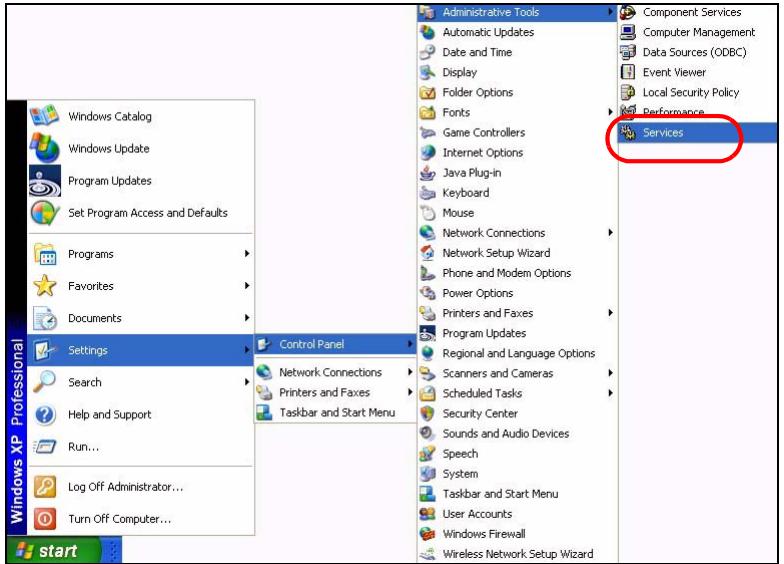
Task: Click the Favorites star icon
Action: click(44, 286)
